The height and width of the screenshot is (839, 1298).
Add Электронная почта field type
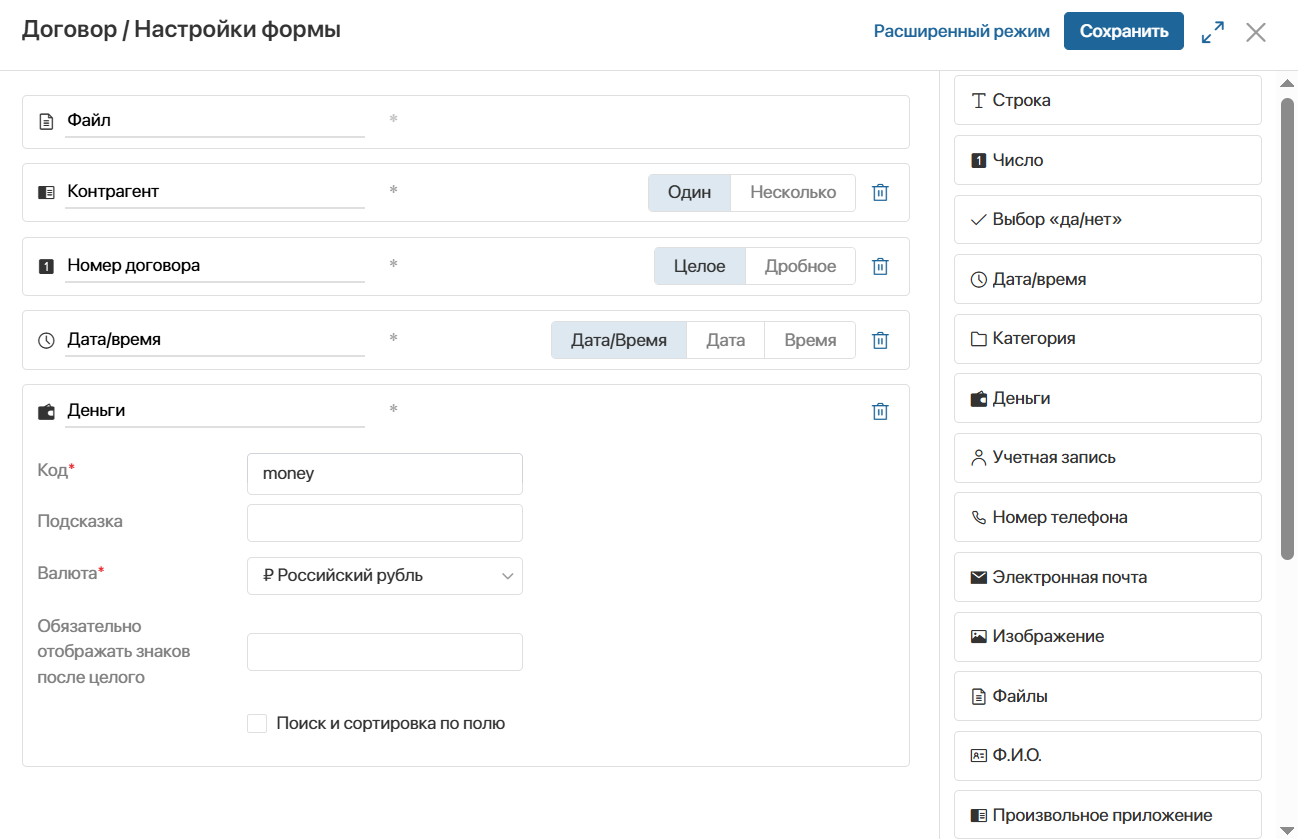1108,577
